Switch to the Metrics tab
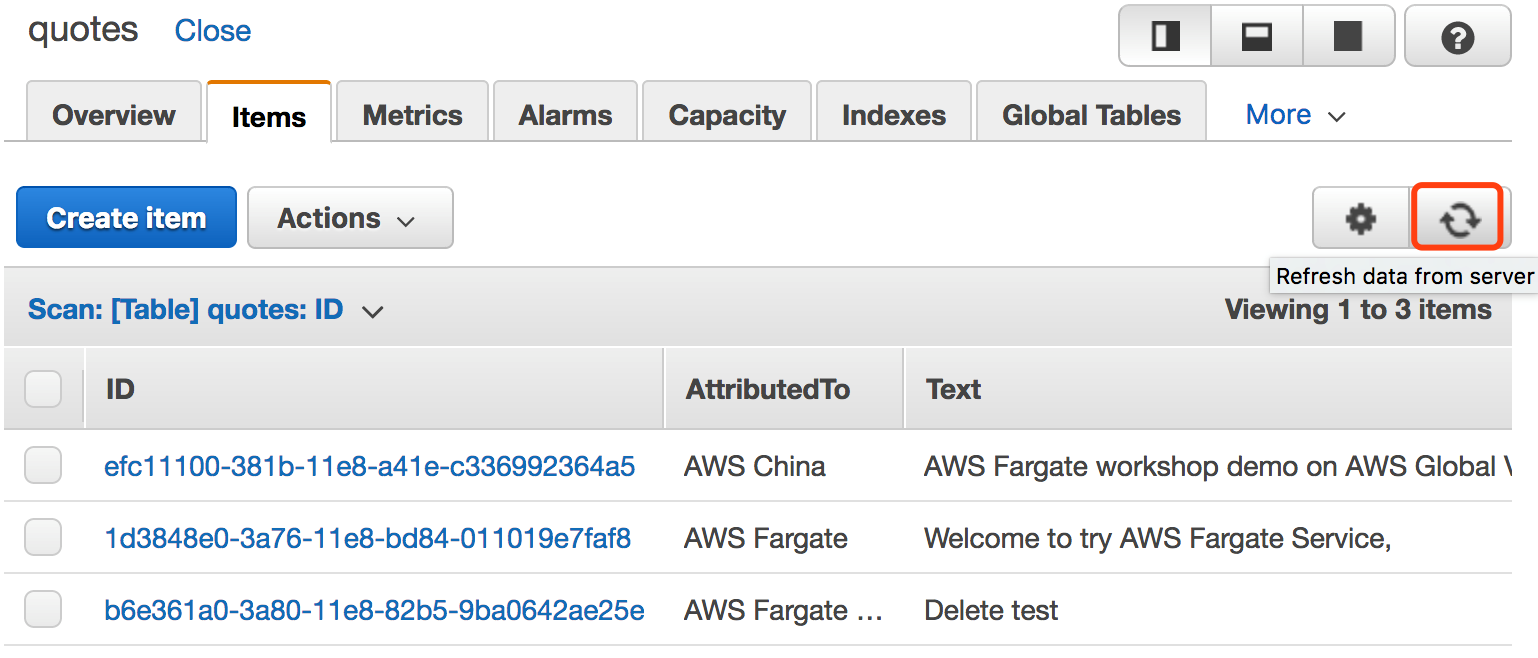Viewport: 1538px width, 658px height. tap(412, 115)
